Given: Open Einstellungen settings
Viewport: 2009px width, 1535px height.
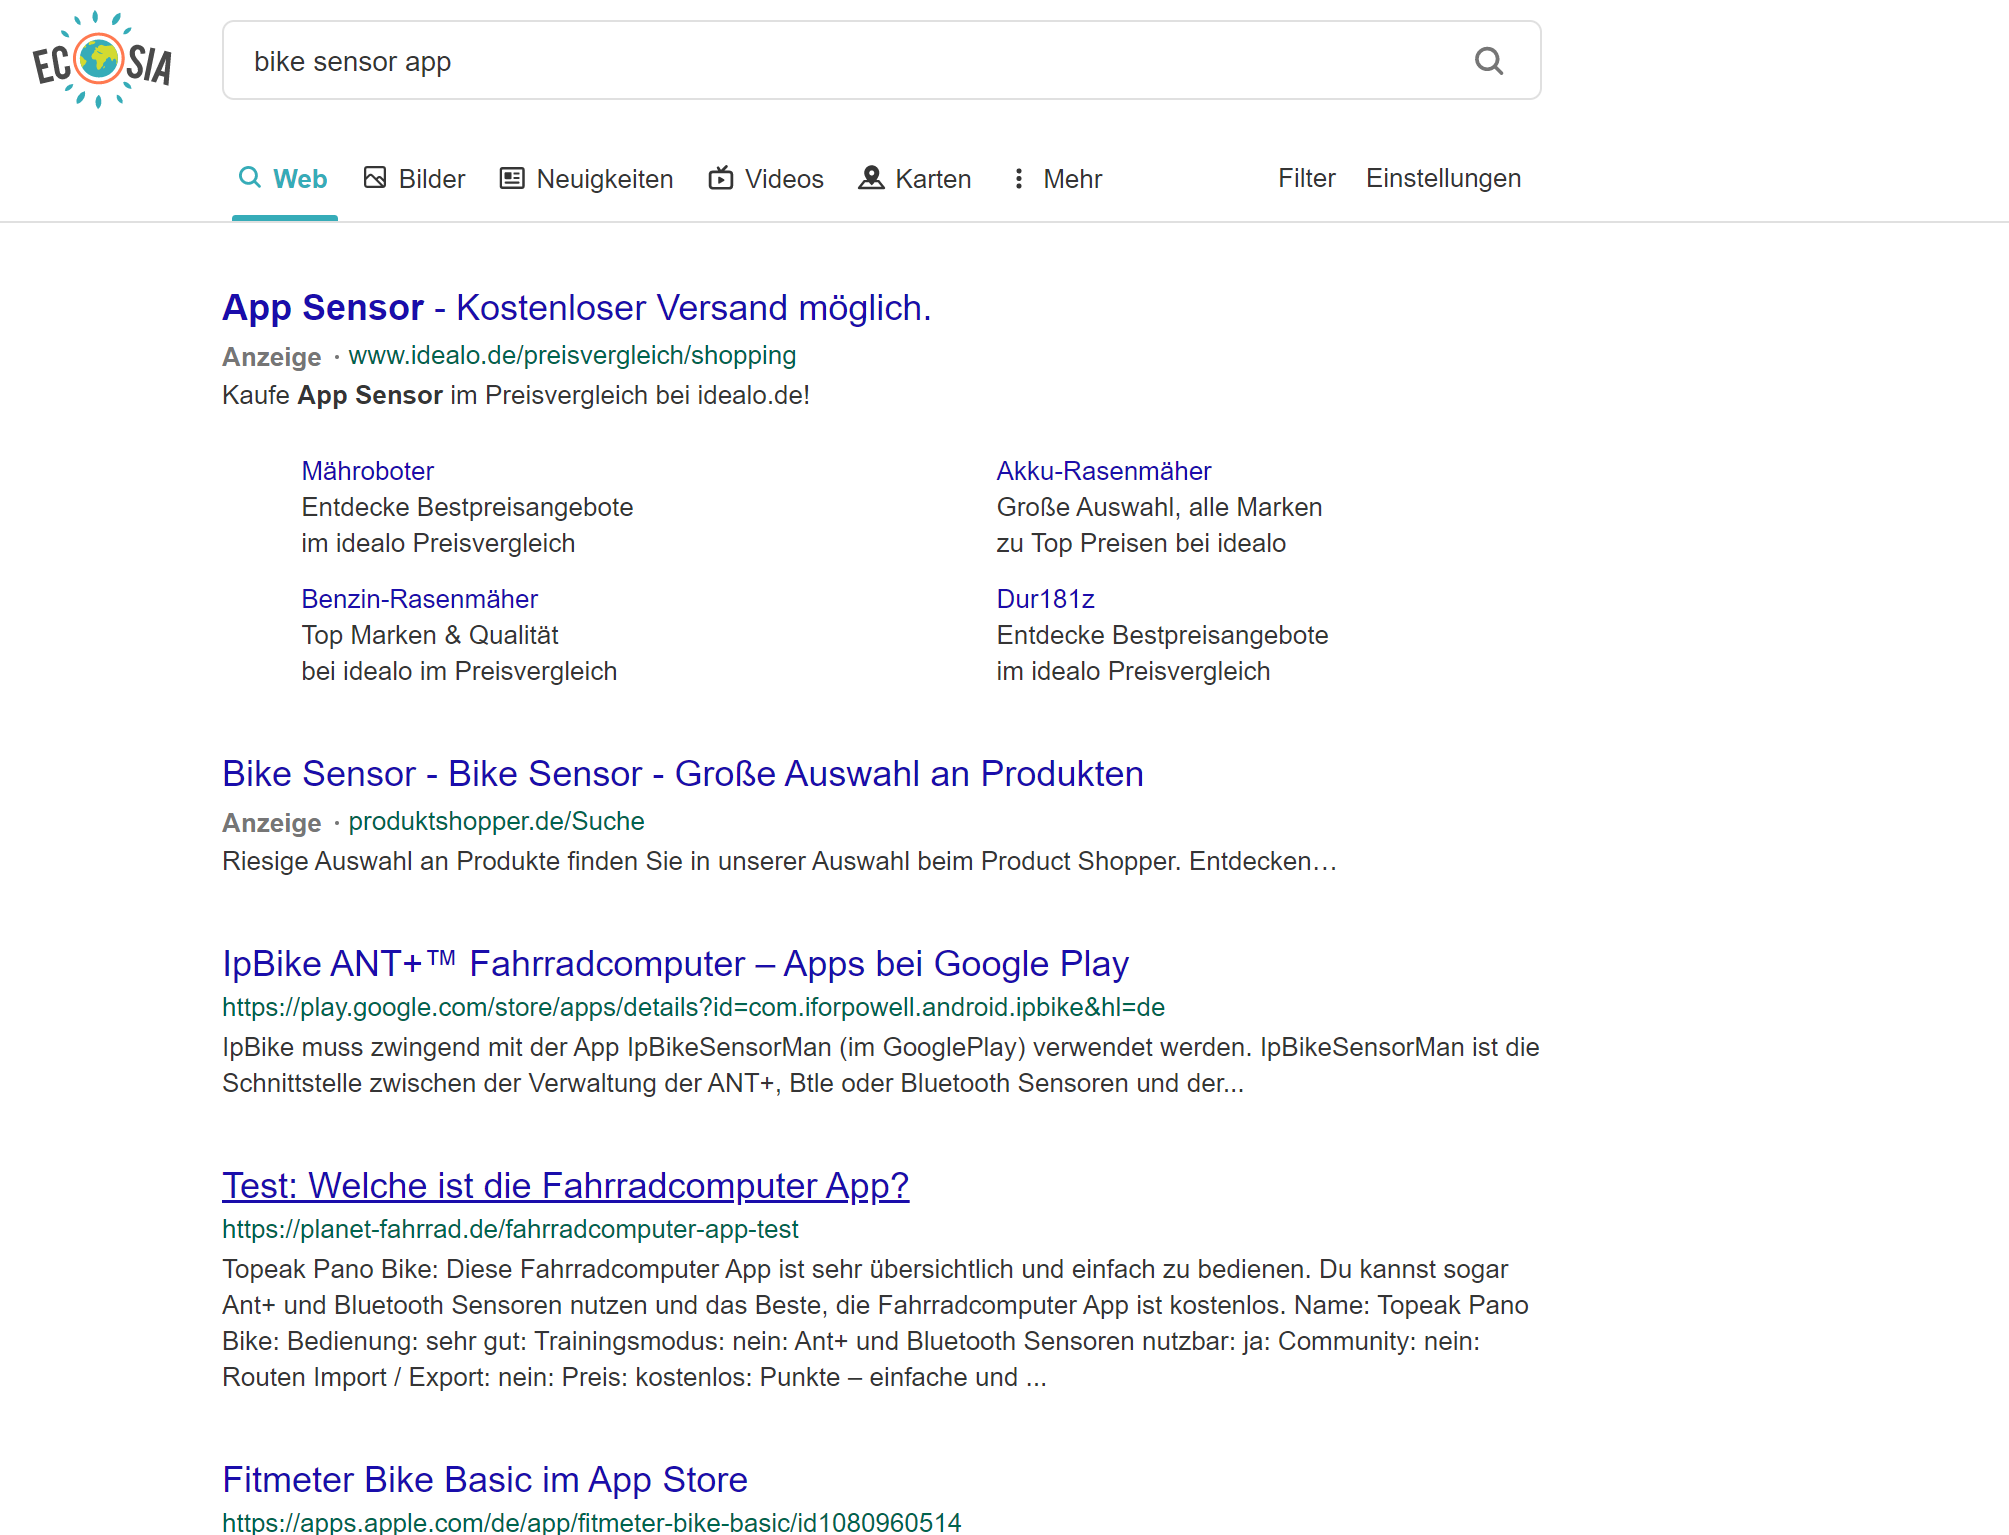Looking at the screenshot, I should (1443, 178).
